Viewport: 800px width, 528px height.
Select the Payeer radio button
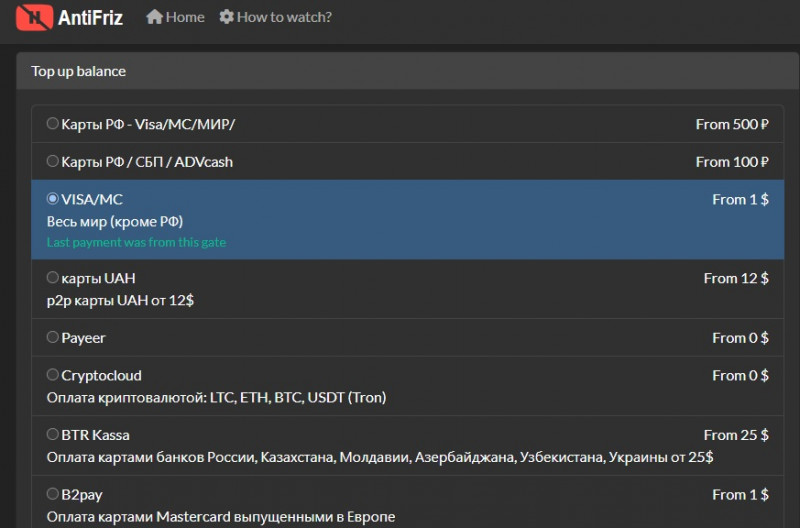[x=53, y=337]
